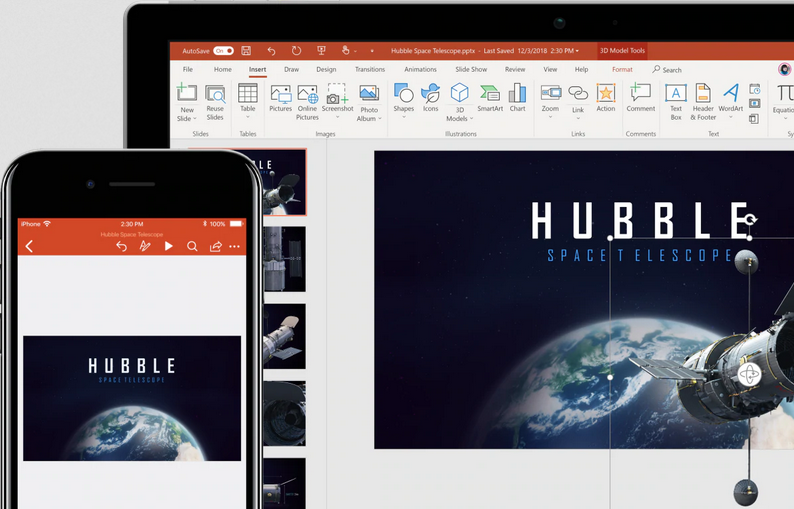Image resolution: width=794 pixels, height=509 pixels.
Task: Insert a Chart
Action: click(x=517, y=98)
